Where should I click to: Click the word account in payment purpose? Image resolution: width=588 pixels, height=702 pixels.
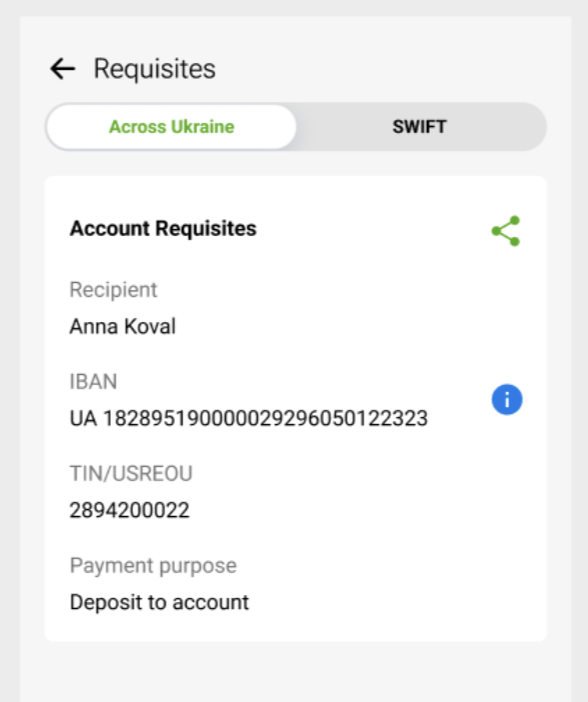[210, 603]
